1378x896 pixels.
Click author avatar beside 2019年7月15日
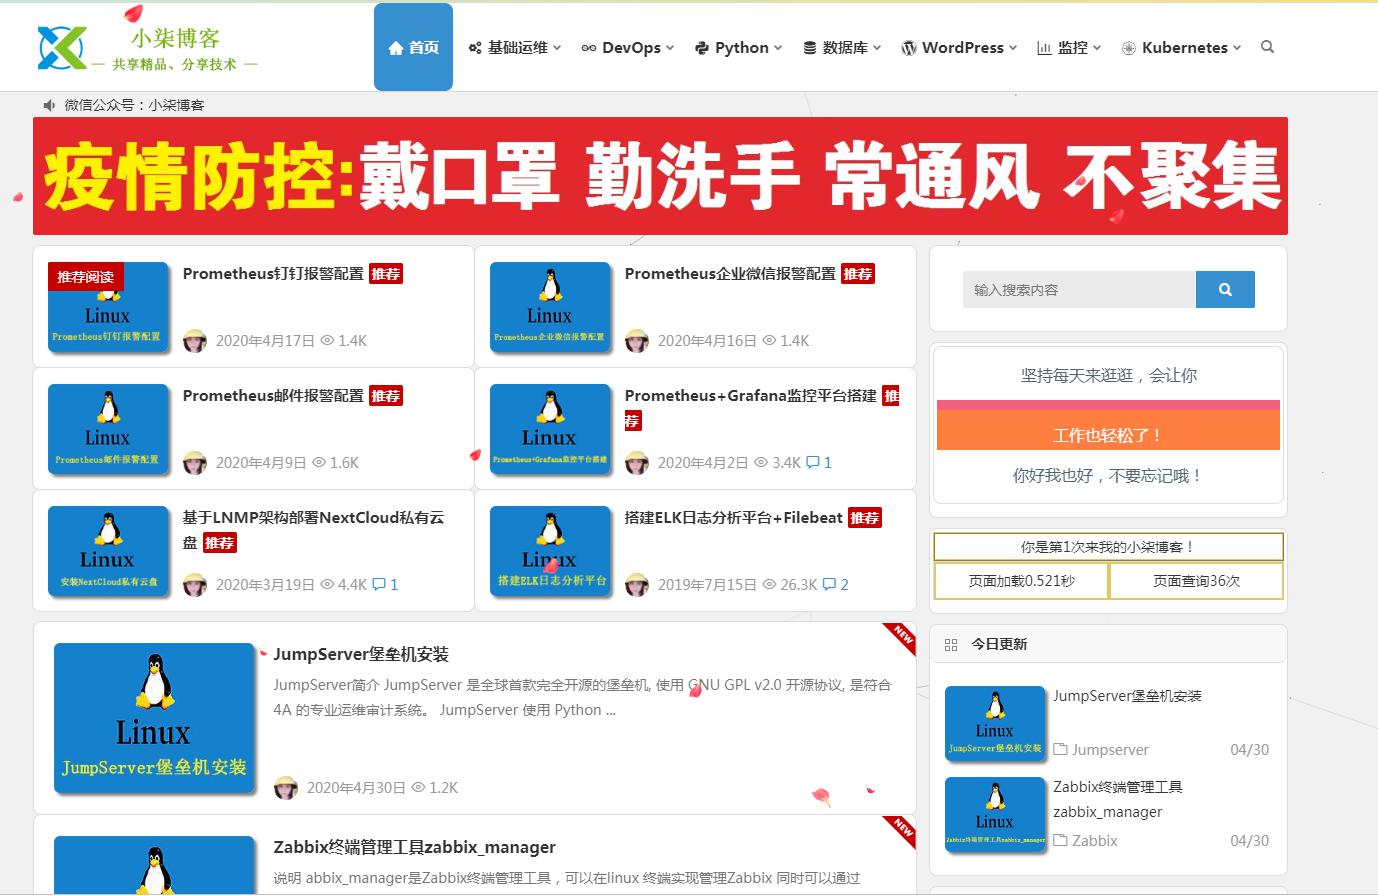coord(637,585)
